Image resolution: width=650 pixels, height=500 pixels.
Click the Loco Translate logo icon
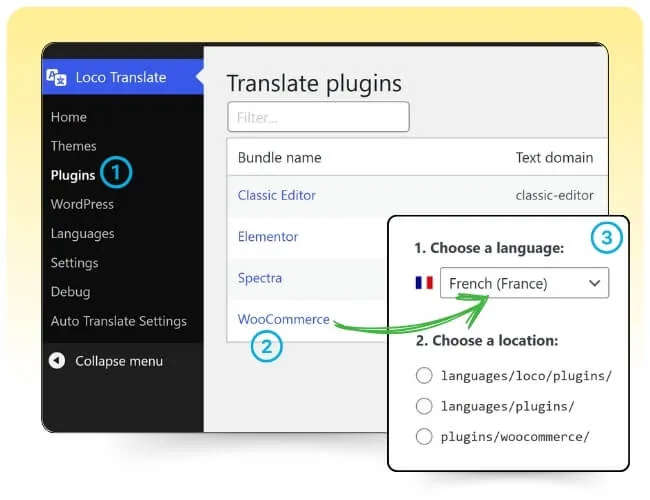(56, 78)
